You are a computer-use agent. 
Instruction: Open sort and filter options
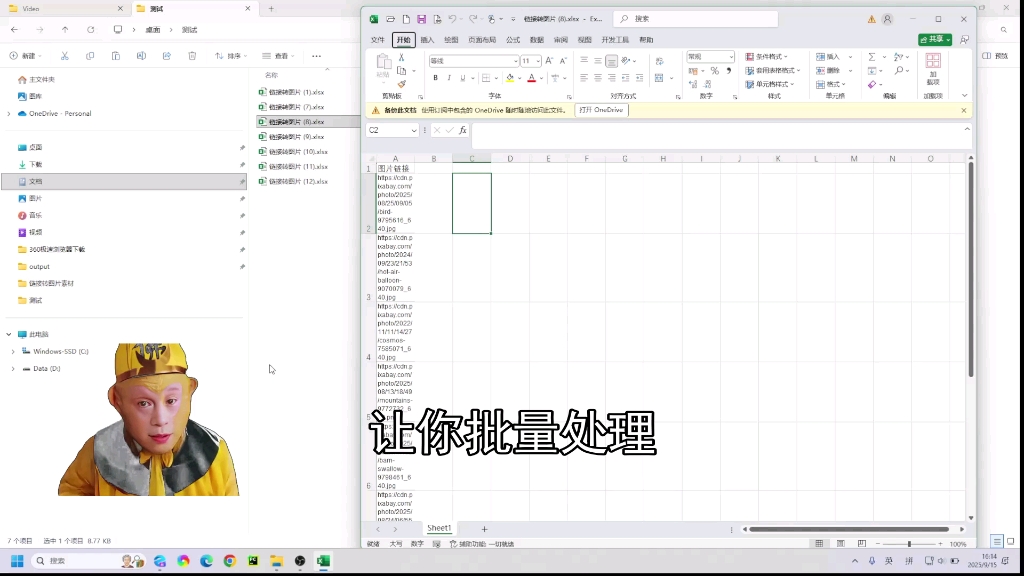898,56
